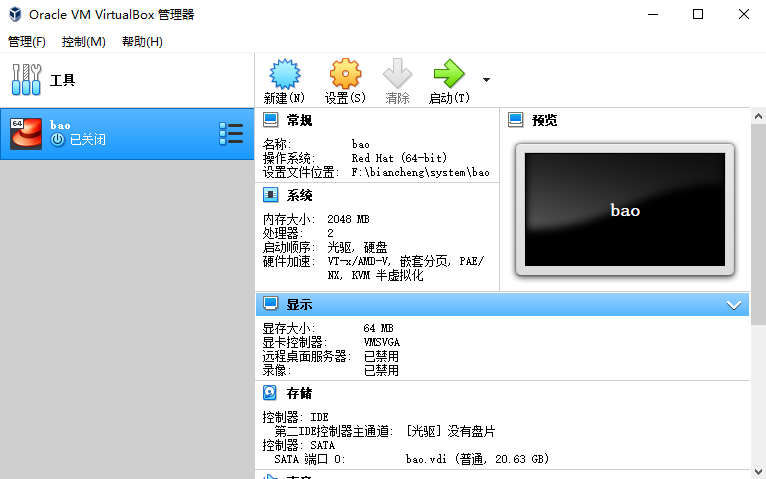Click the 'bao.vdi (普通, 20.63 GB)' entry
The width and height of the screenshot is (766, 479).
pos(477,459)
